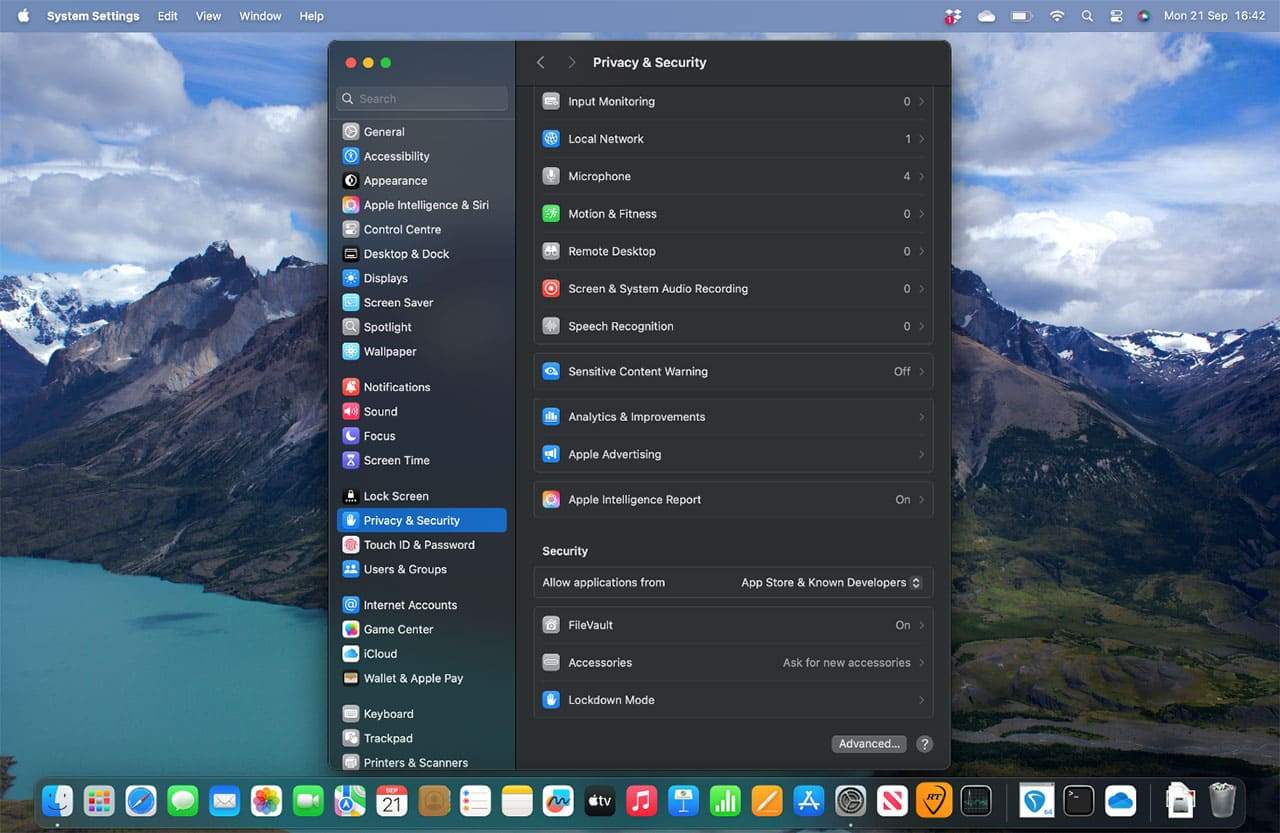The height and width of the screenshot is (833, 1280).
Task: Click the Apple Intelligence Report icon
Action: [551, 500]
